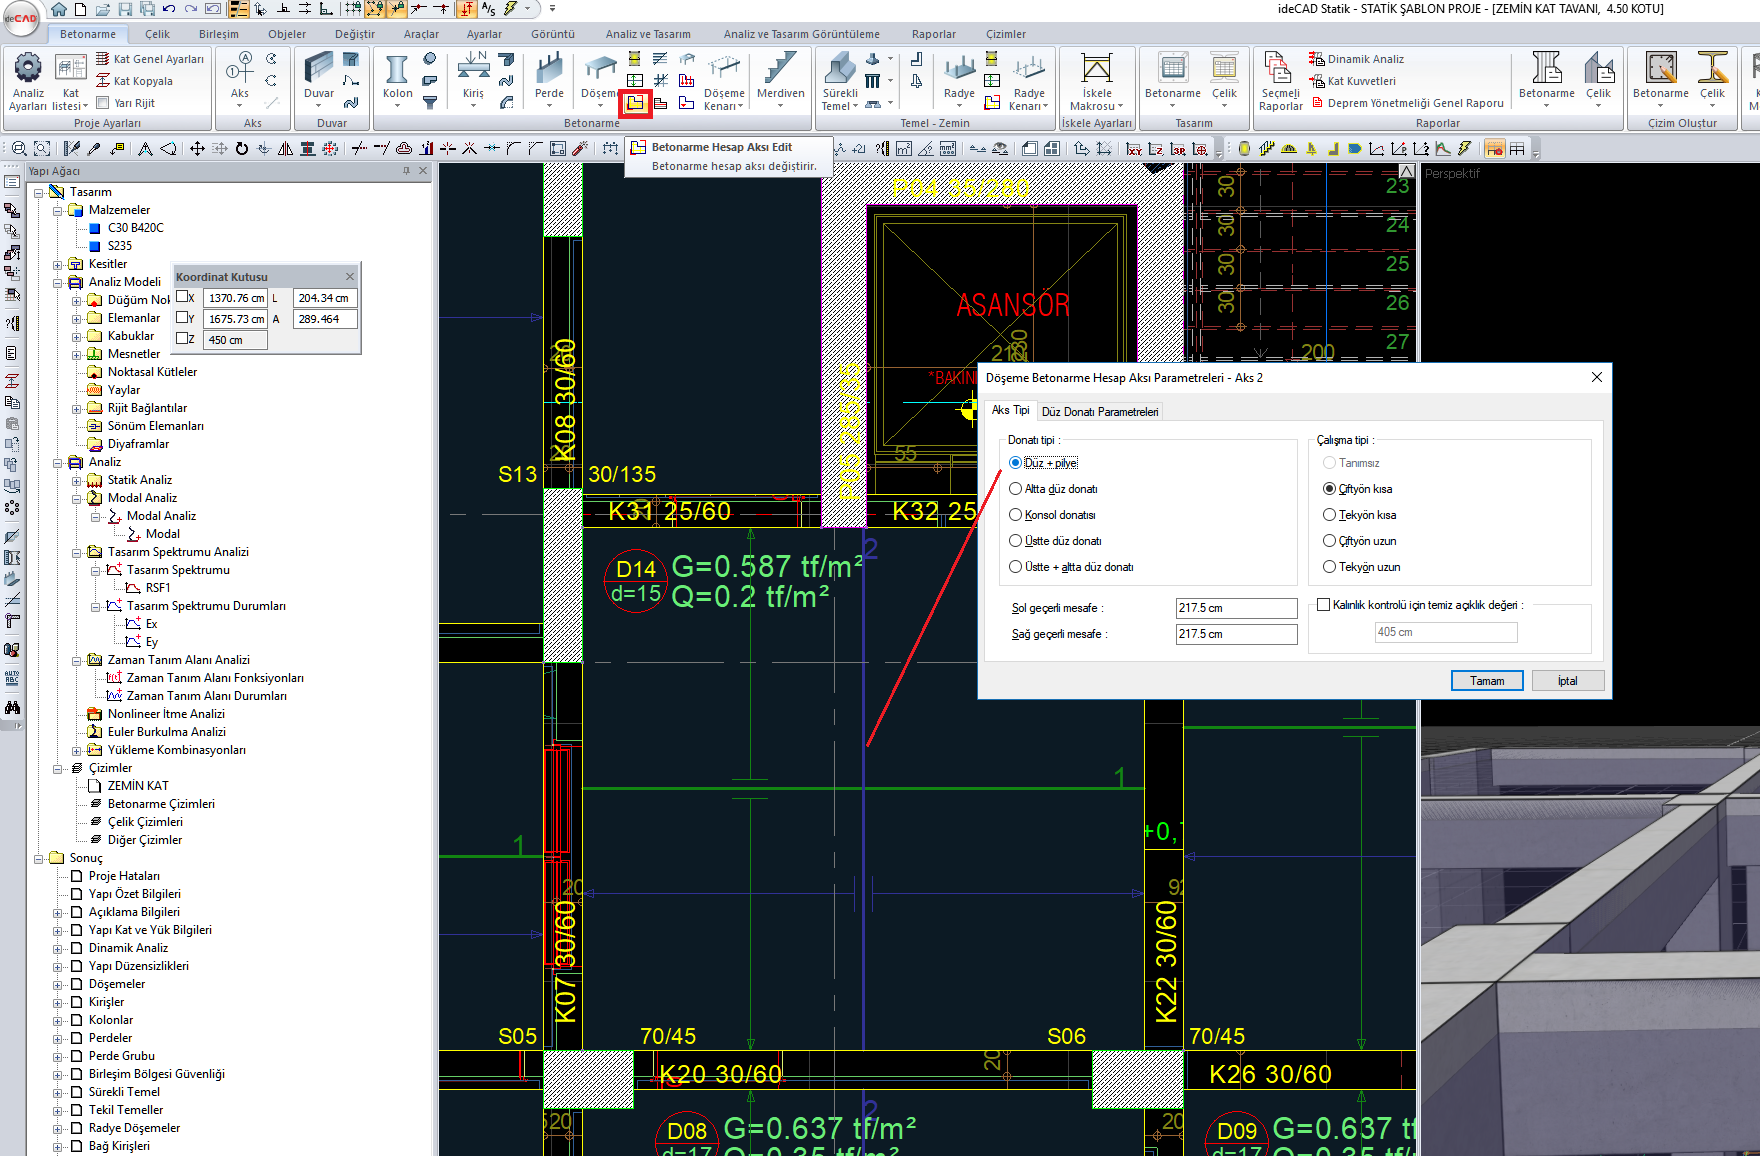The width and height of the screenshot is (1760, 1156).
Task: Open the Kat listesi dropdown arrow
Action: tap(85, 106)
